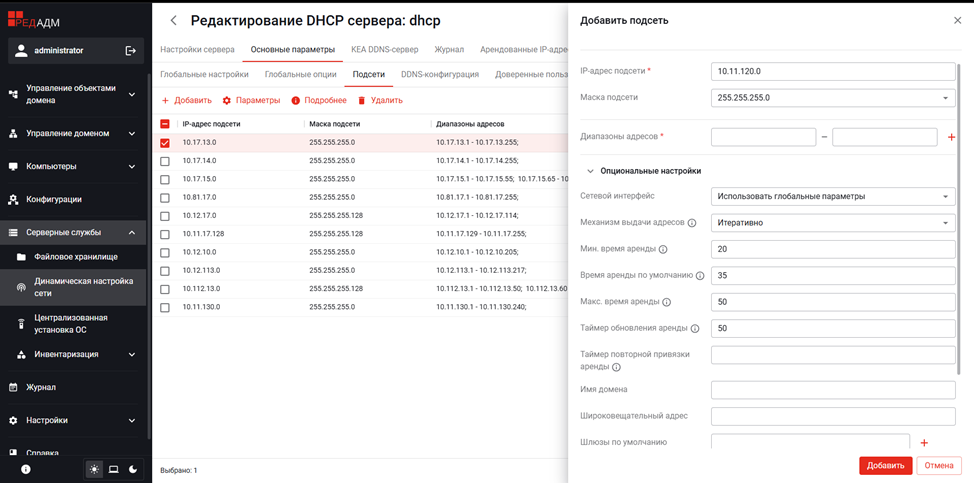Click the Широковещательный адрес input field
Image resolution: width=974 pixels, height=483 pixels.
[832, 416]
